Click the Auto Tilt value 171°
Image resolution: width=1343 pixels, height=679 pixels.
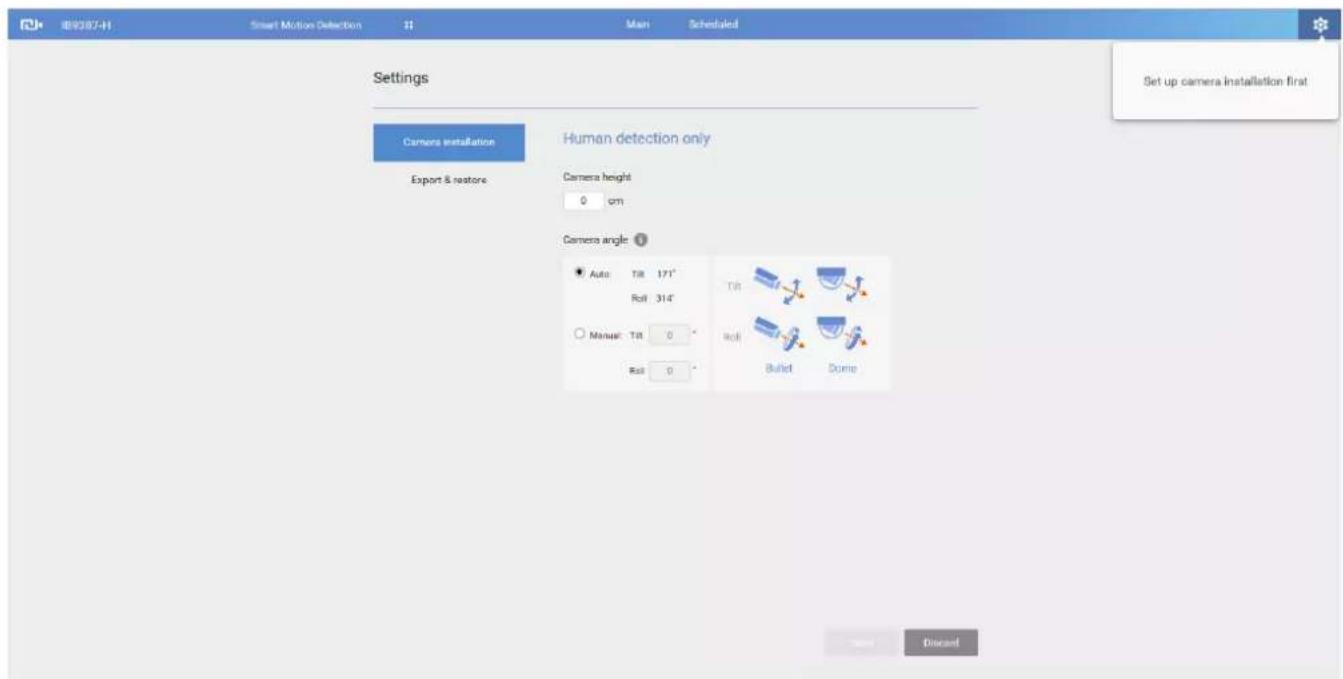668,273
